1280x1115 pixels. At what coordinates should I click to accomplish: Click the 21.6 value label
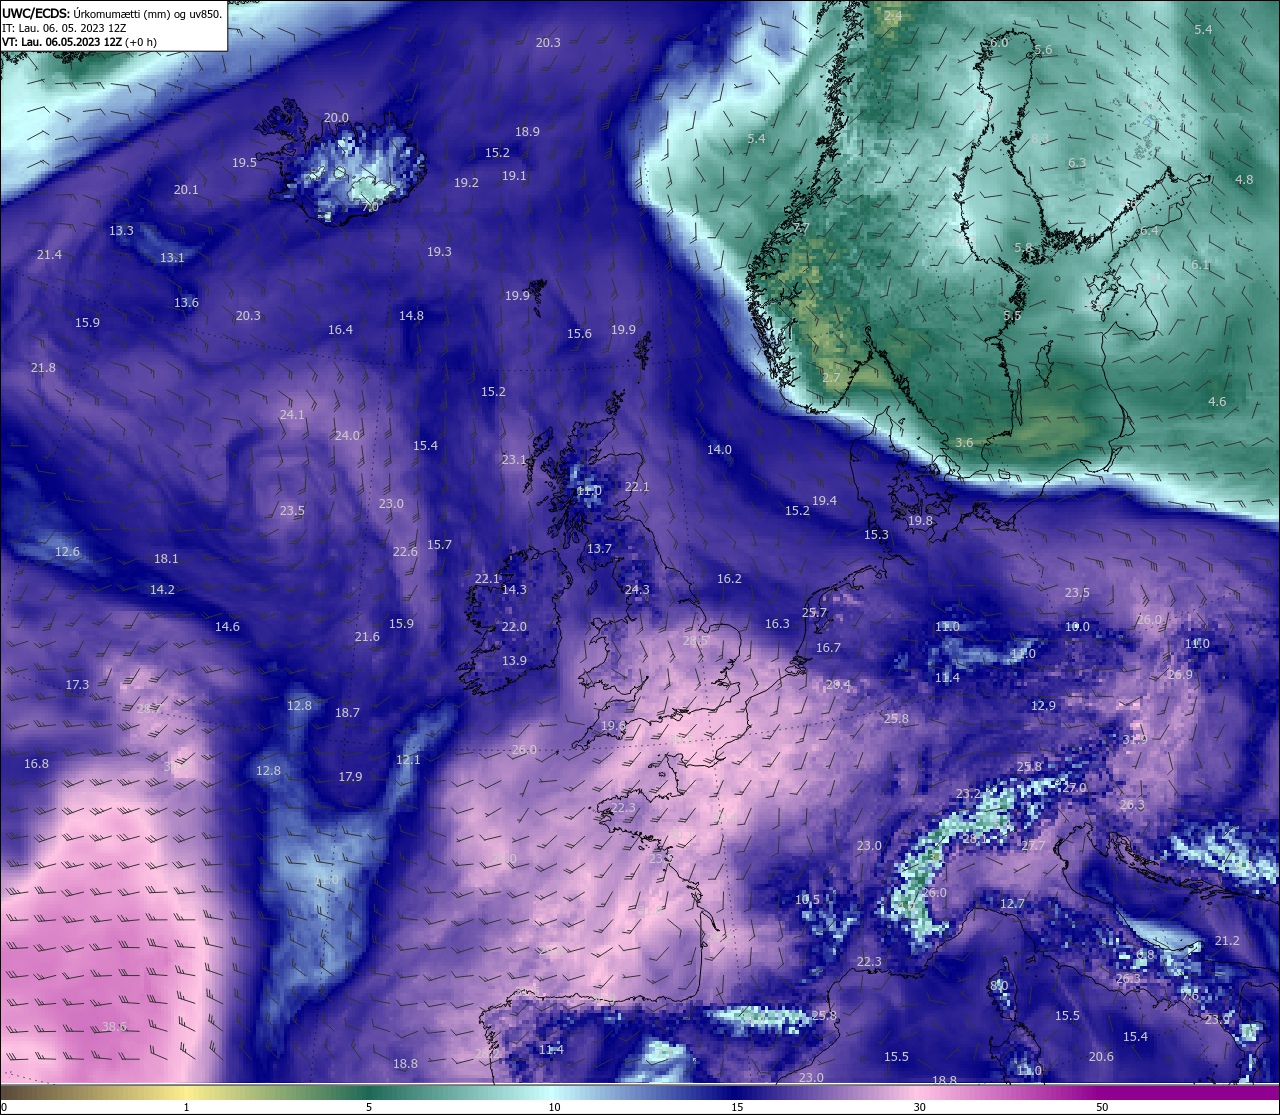(367, 636)
